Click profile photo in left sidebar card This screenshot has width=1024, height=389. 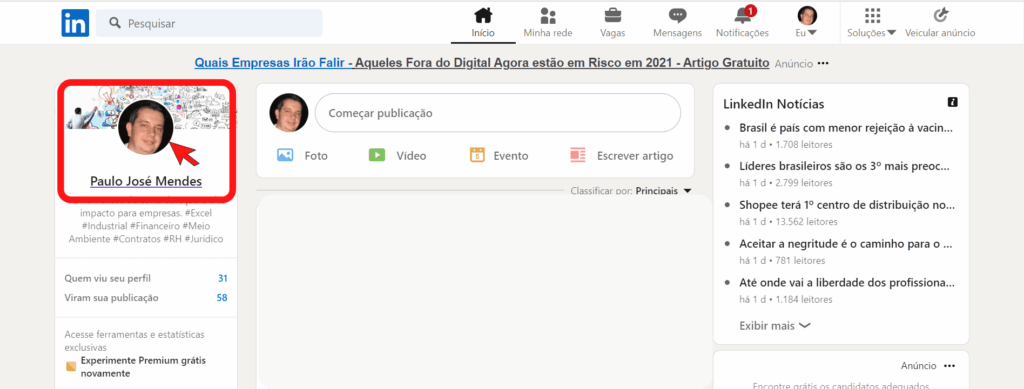click(145, 127)
